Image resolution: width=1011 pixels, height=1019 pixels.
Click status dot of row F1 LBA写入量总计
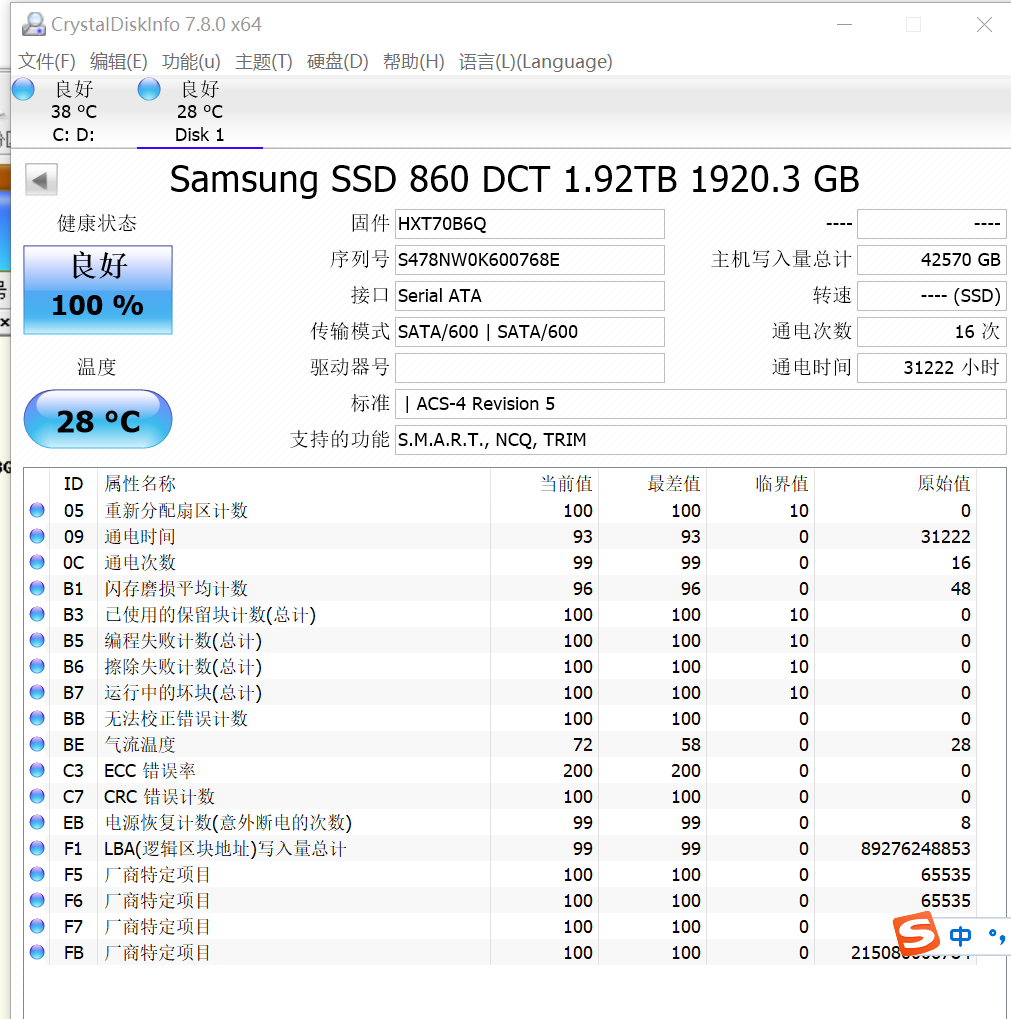click(x=37, y=848)
